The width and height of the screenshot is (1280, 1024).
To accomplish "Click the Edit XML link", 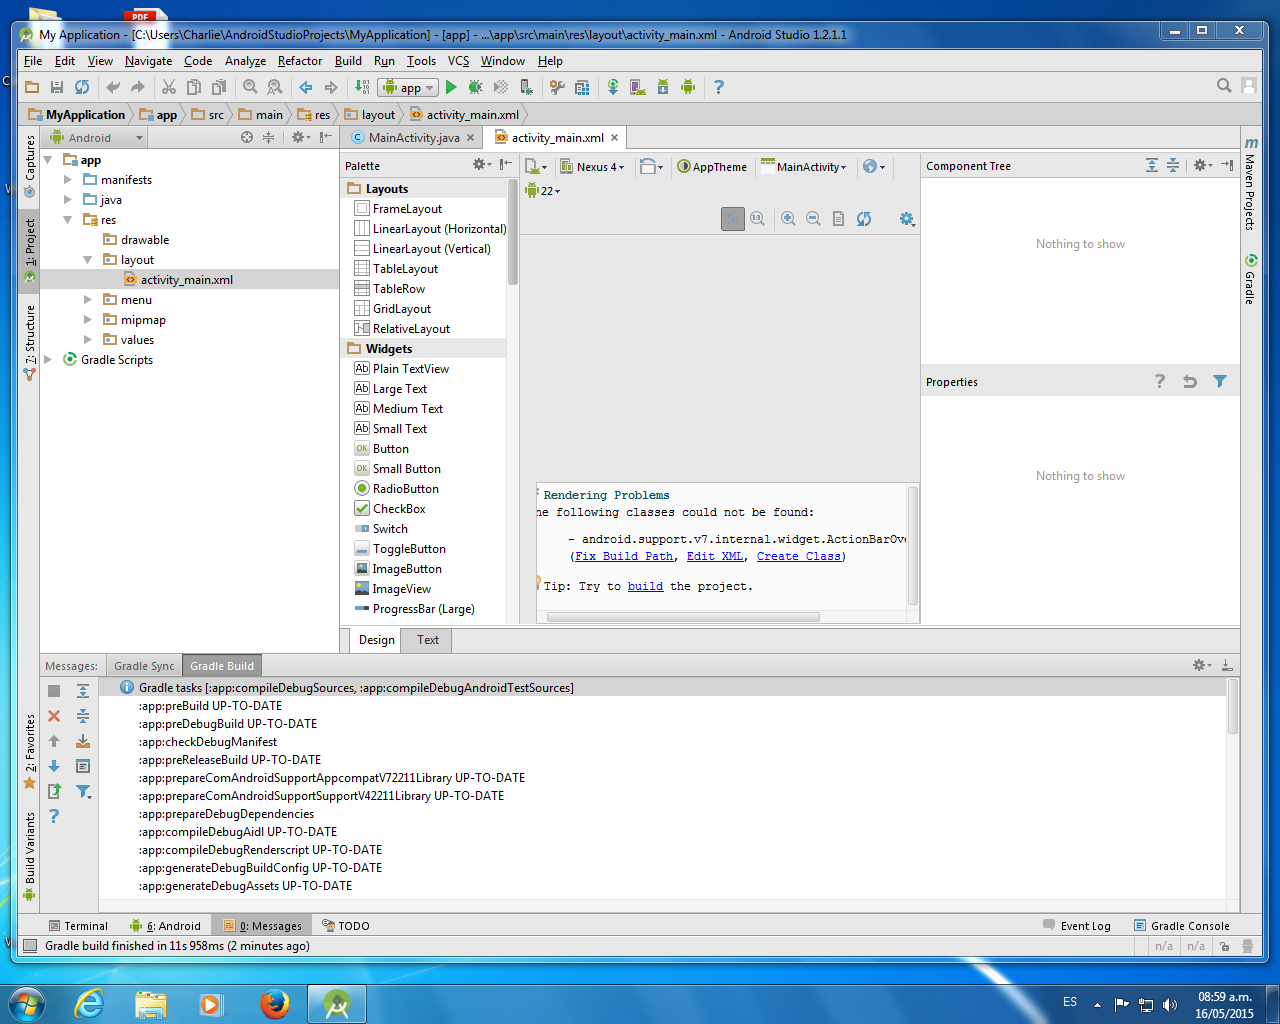I will (x=715, y=556).
